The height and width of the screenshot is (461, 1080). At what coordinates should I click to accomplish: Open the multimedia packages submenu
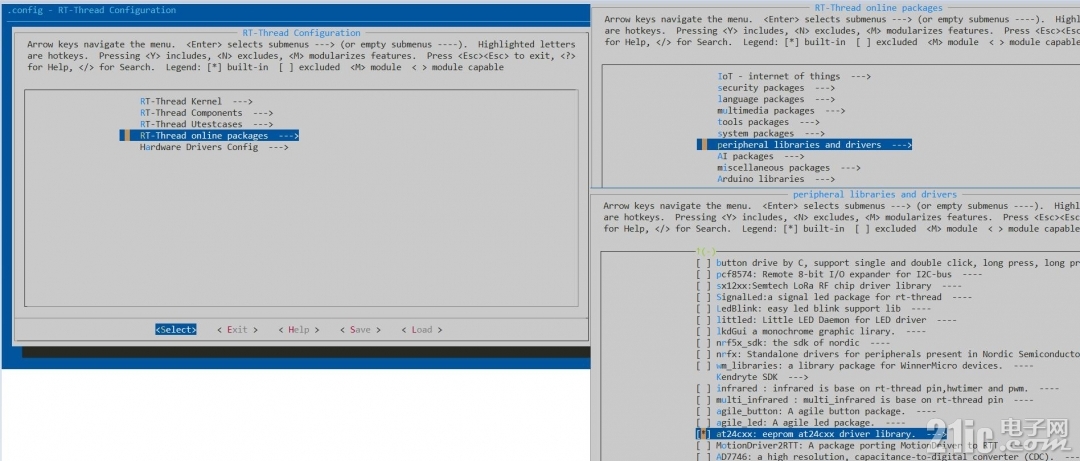coord(781,111)
